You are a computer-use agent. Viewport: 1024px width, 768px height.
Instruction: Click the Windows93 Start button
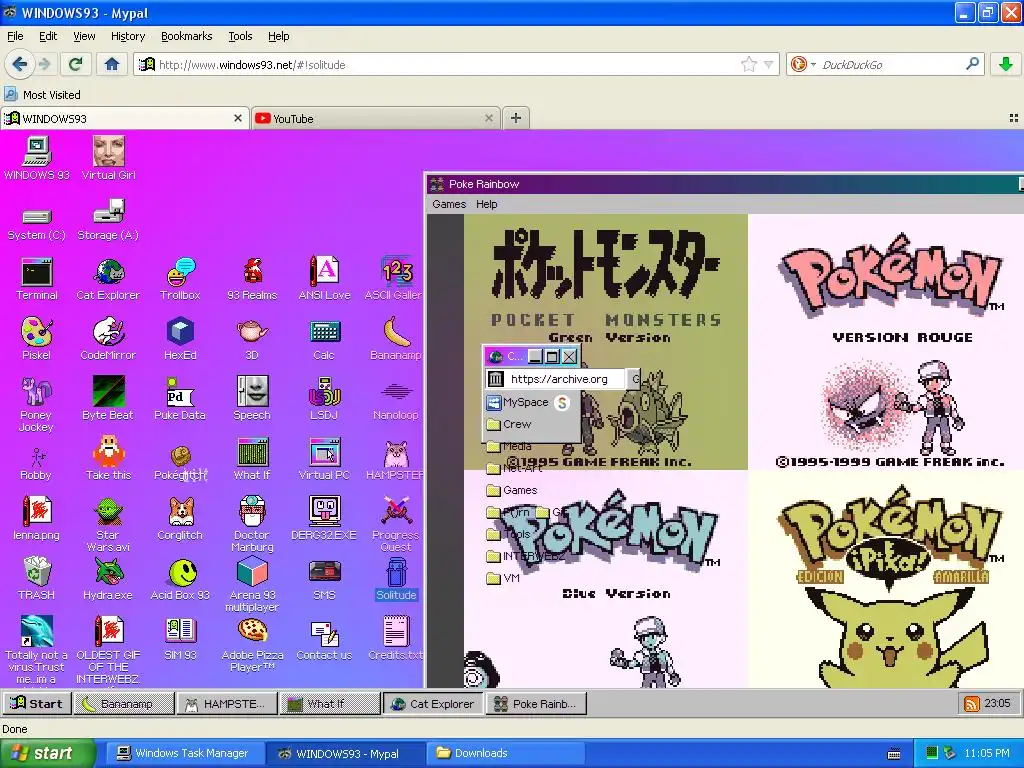click(36, 703)
